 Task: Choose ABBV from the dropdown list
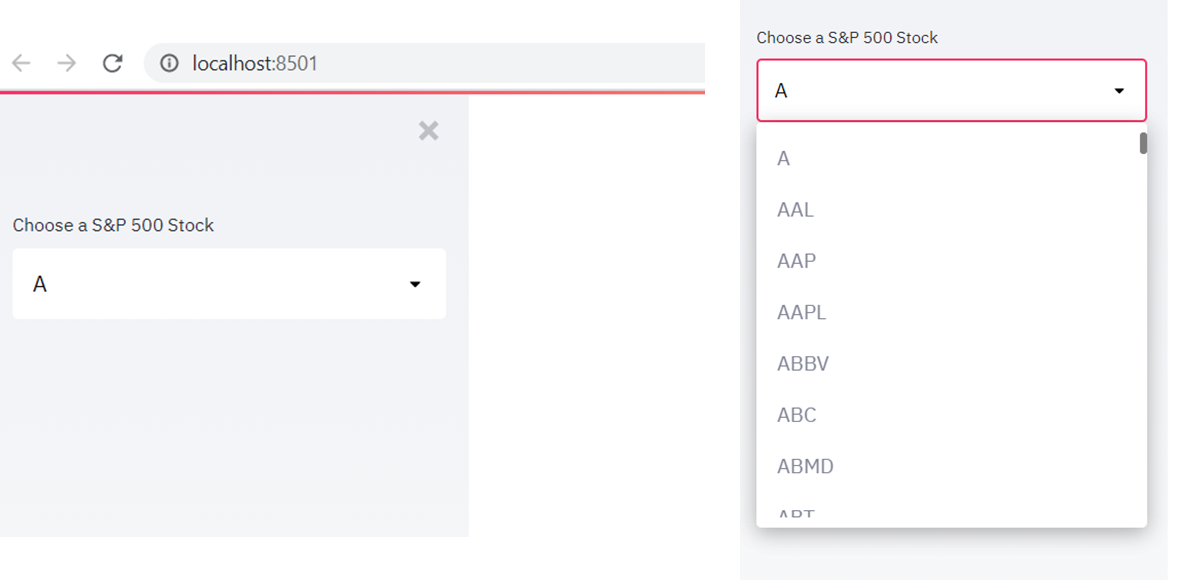coord(803,364)
